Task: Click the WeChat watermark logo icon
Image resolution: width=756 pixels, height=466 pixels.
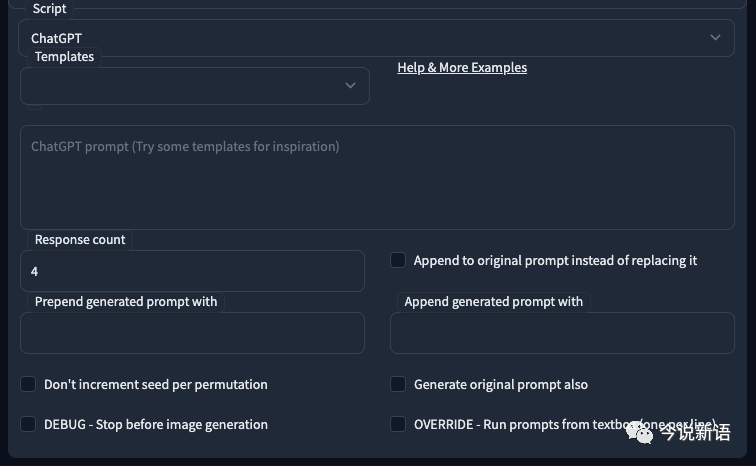Action: [640, 429]
